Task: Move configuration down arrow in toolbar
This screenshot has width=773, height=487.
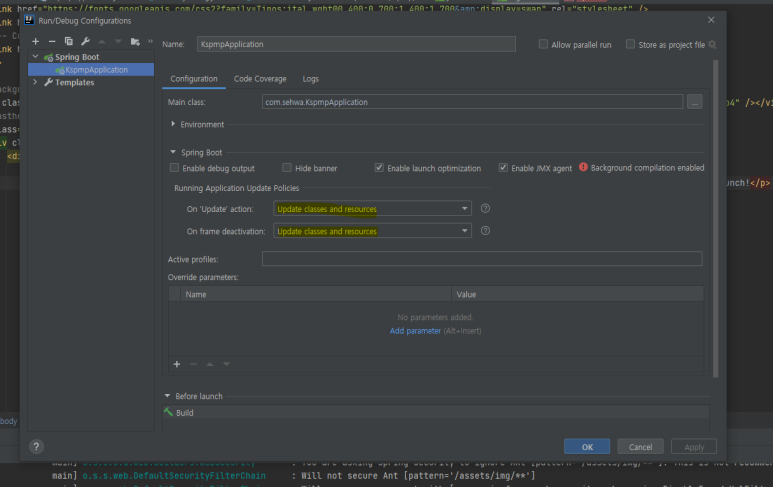Action: pos(118,41)
